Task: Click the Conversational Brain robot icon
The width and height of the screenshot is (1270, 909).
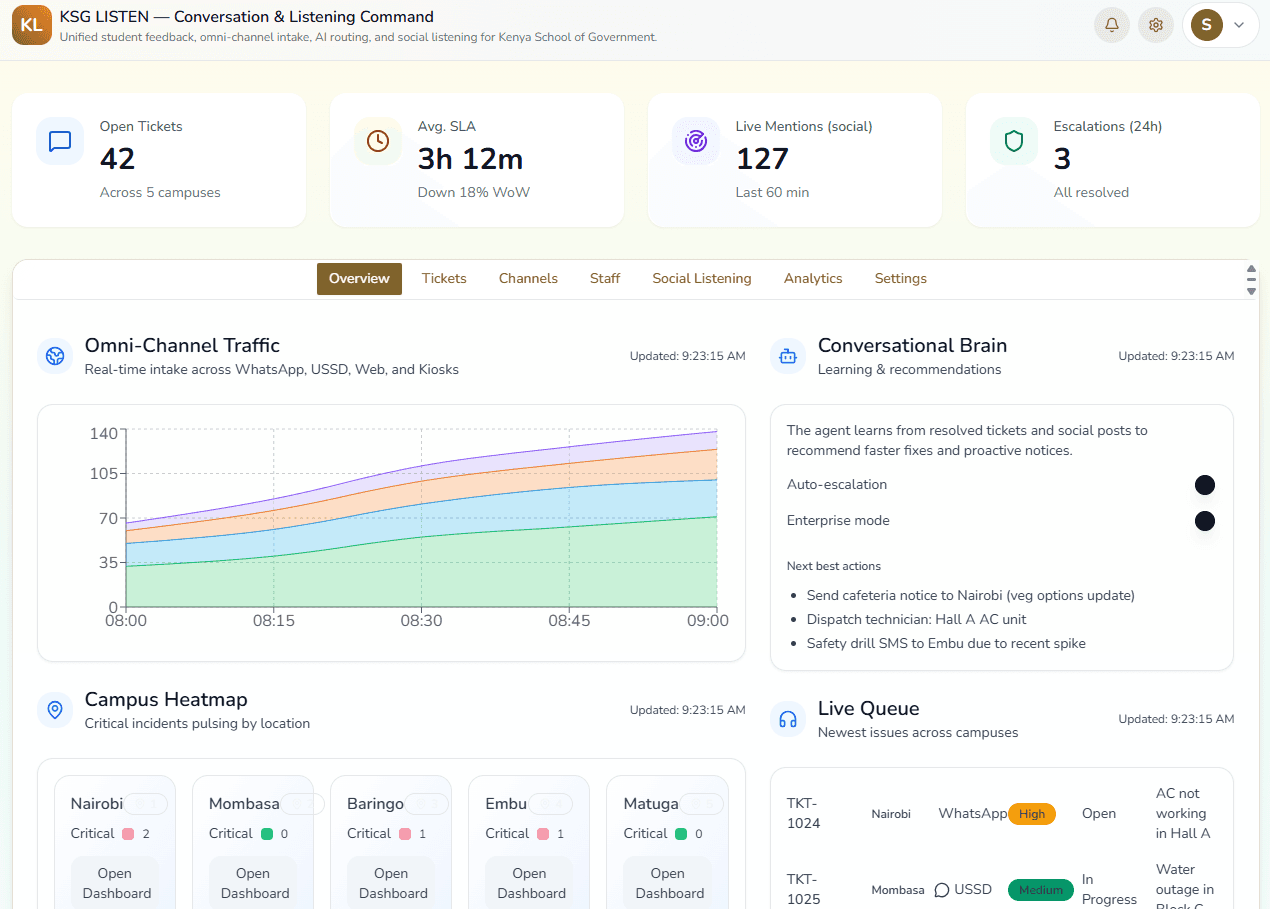Action: tap(788, 356)
